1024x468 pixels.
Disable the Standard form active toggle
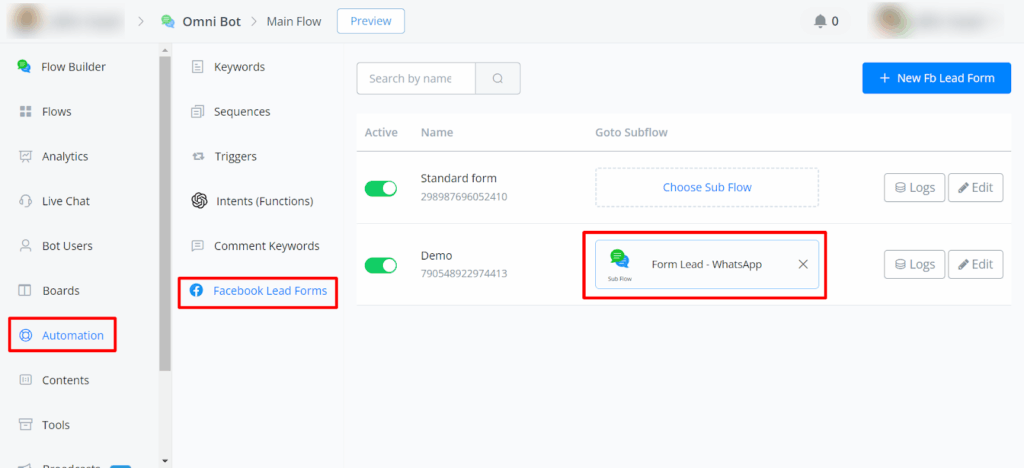[381, 188]
